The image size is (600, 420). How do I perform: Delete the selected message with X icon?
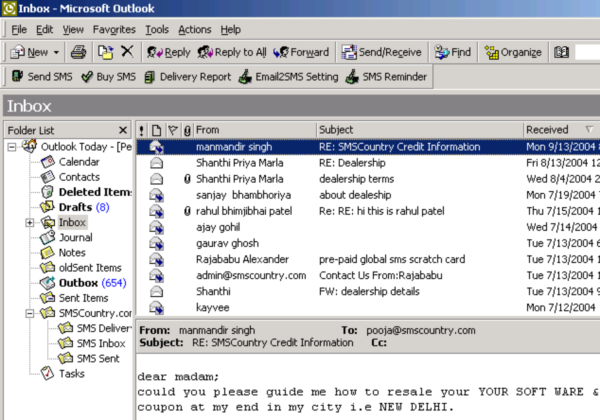[127, 52]
